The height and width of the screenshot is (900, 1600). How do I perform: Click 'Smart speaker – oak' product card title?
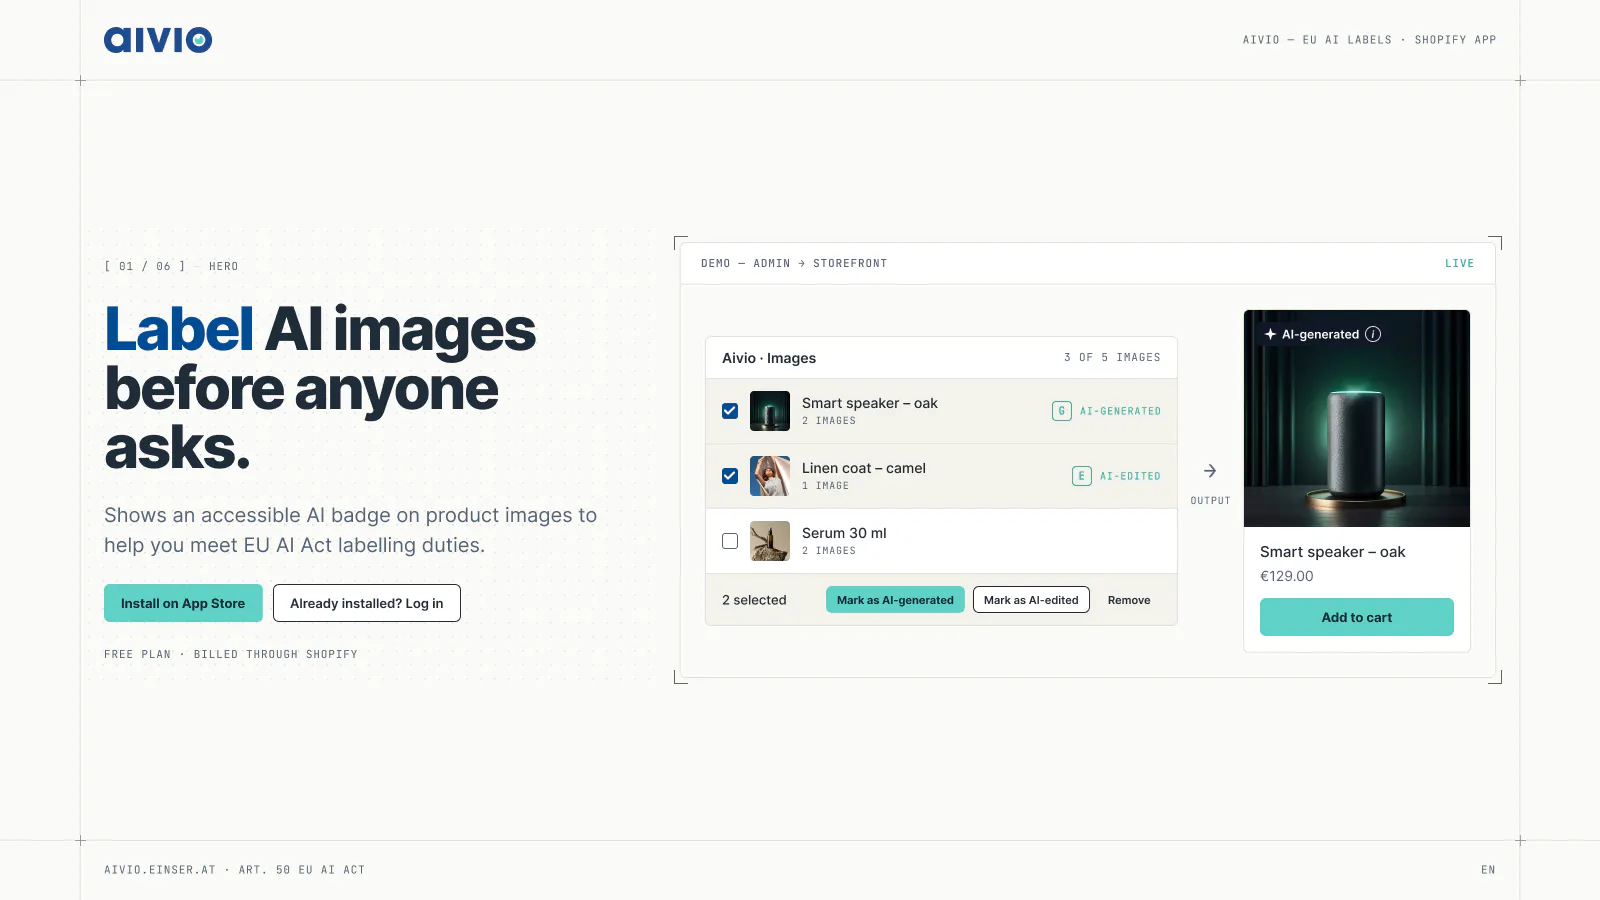1333,552
